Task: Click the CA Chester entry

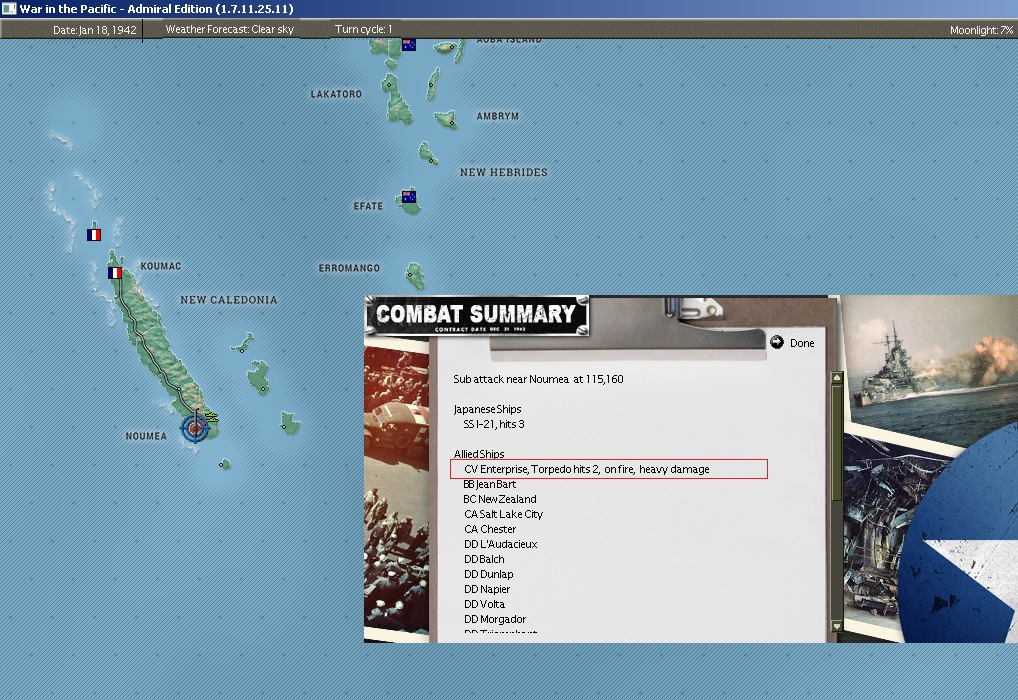Action: tap(490, 529)
